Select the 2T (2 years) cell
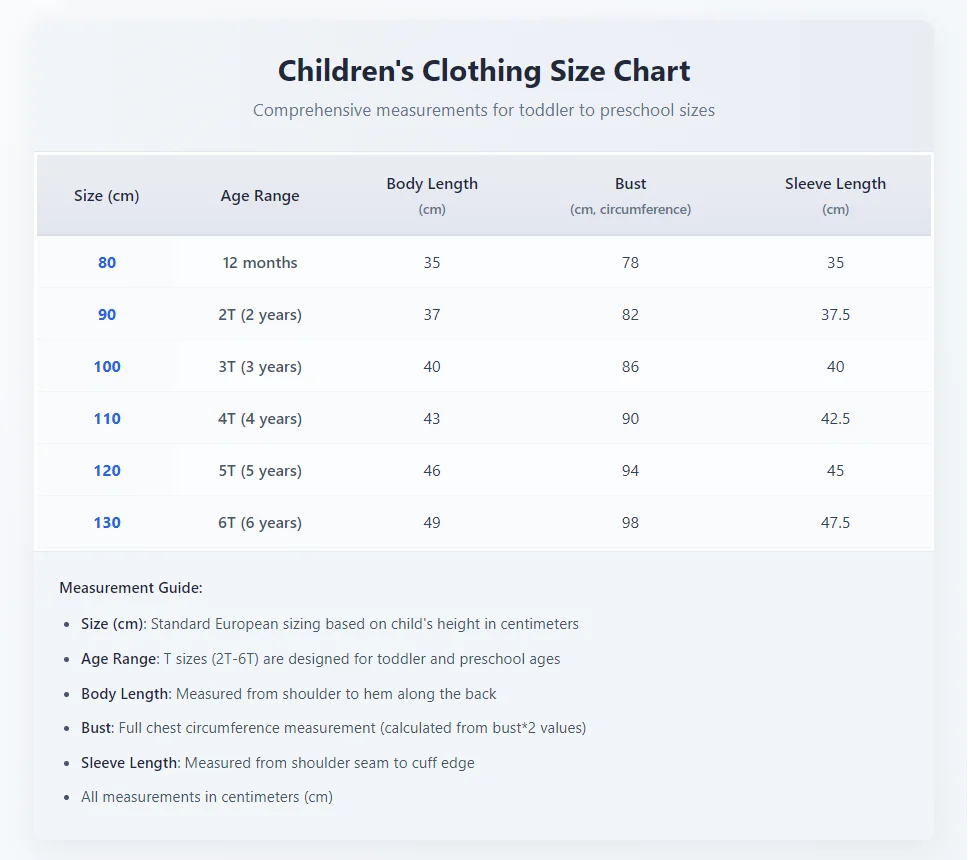Viewport: 968px width, 860px height. click(x=260, y=315)
